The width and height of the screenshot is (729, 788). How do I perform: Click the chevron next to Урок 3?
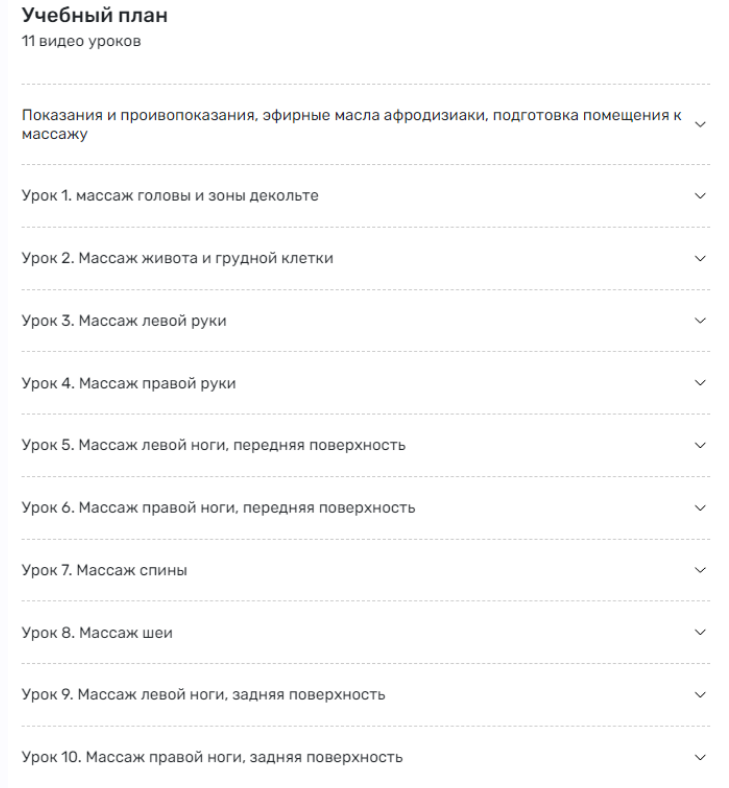700,321
